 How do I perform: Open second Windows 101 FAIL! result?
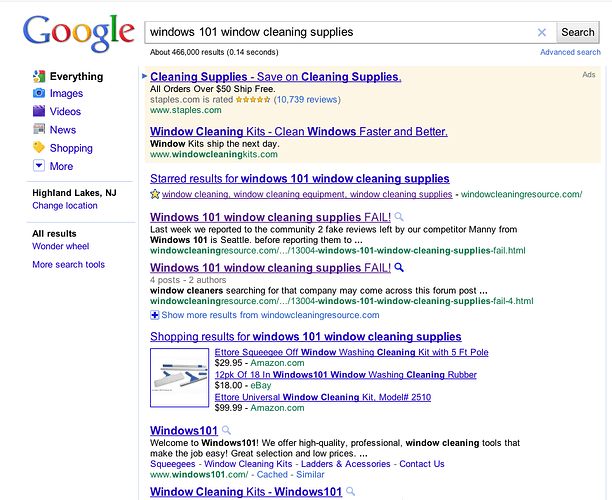tap(270, 268)
